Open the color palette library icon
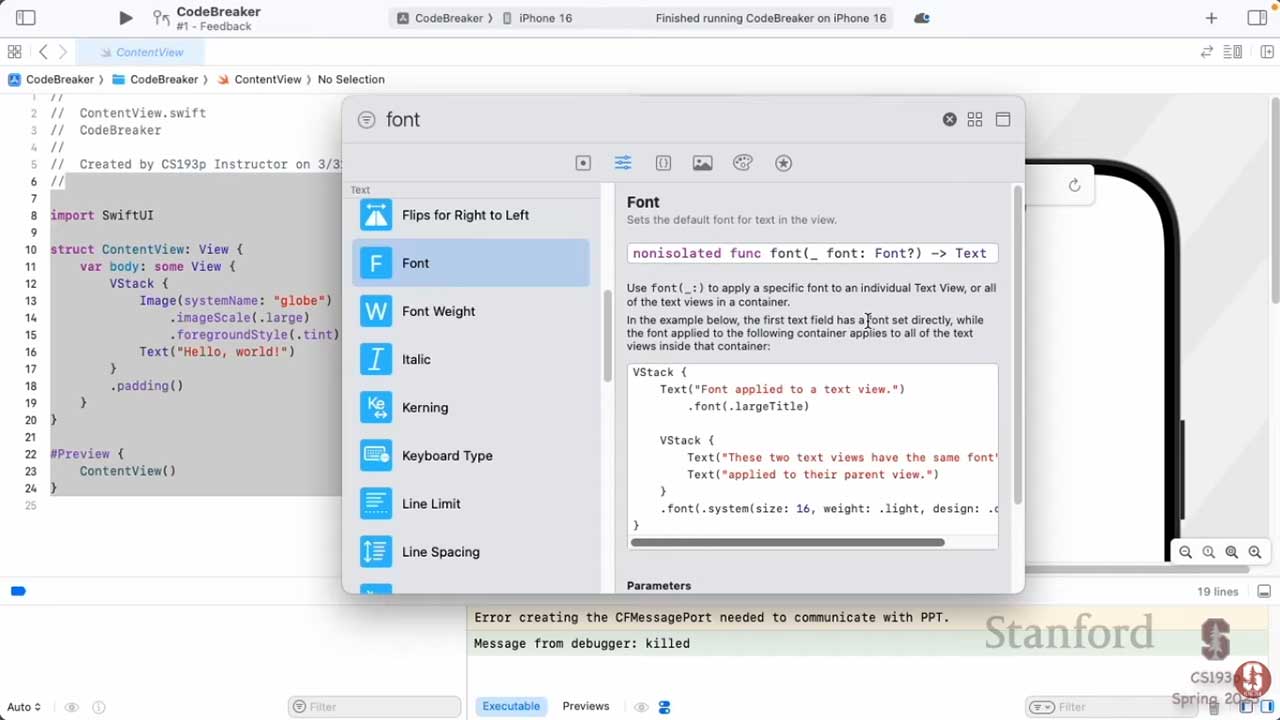The width and height of the screenshot is (1280, 720). click(743, 163)
